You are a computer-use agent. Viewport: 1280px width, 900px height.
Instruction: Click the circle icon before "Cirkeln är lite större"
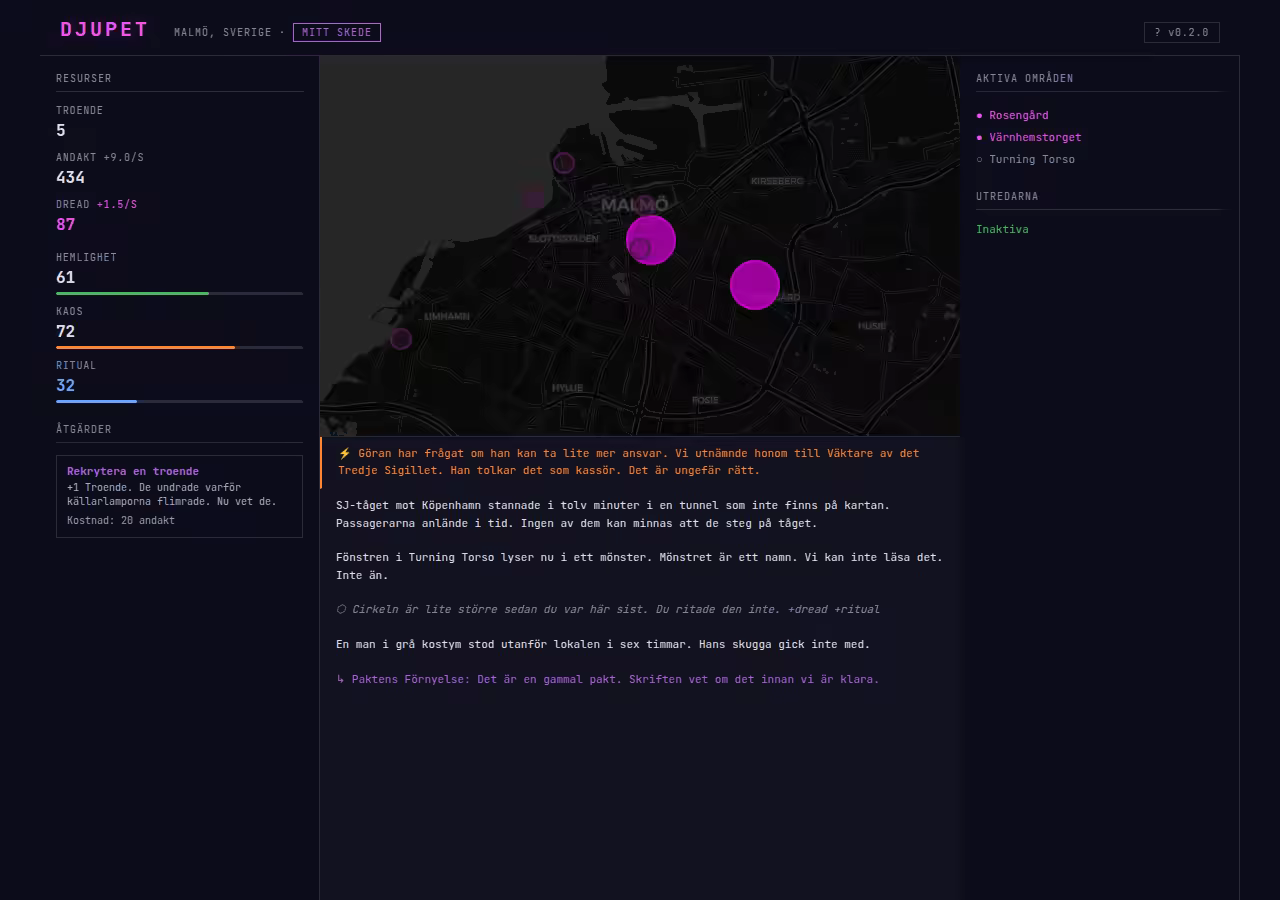(342, 609)
